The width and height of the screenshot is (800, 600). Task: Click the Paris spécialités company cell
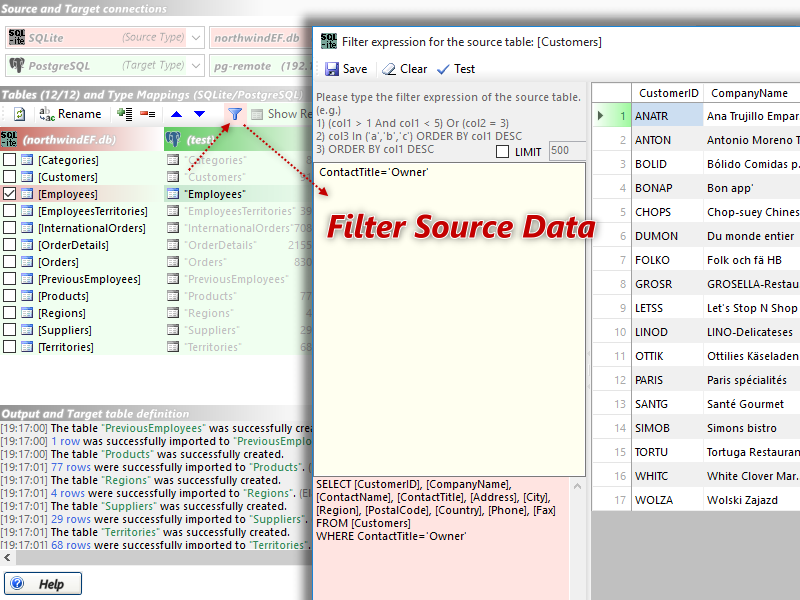752,380
